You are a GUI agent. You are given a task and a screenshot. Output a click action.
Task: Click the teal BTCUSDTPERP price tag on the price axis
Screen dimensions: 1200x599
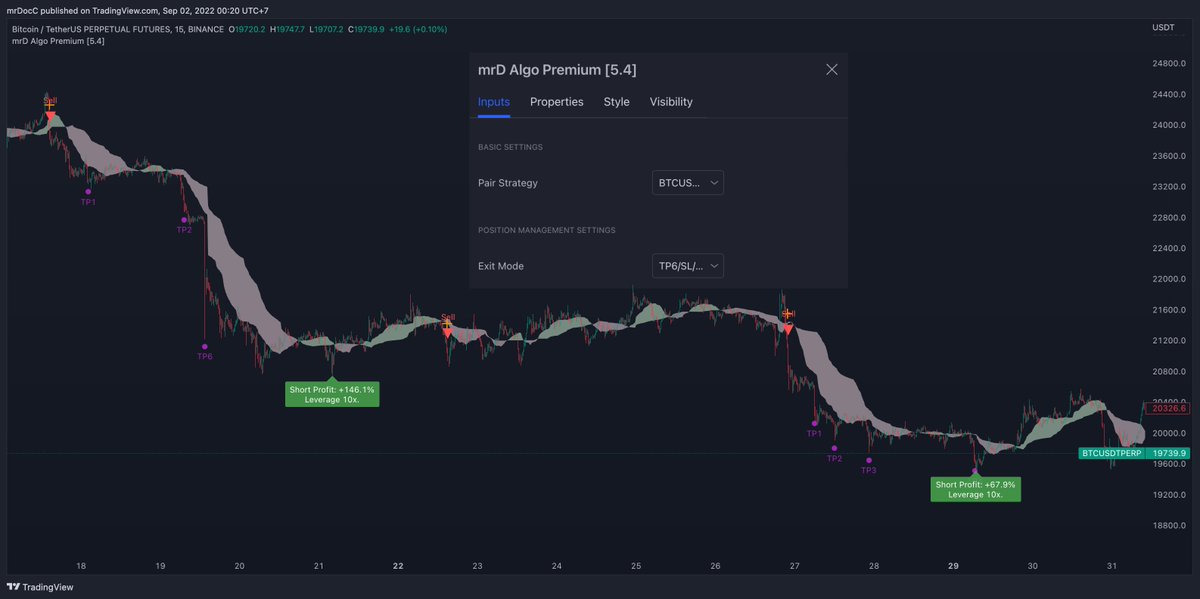tap(1110, 453)
